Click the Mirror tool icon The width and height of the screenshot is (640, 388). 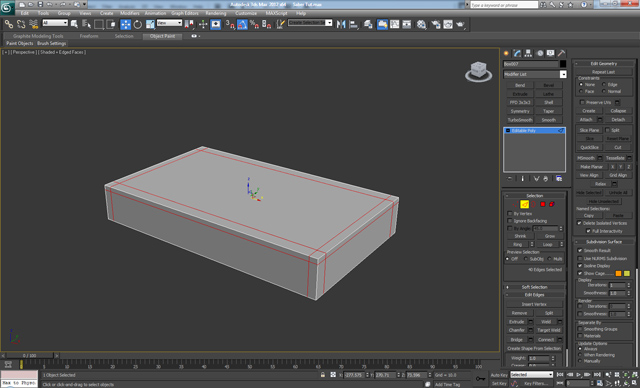[341, 24]
